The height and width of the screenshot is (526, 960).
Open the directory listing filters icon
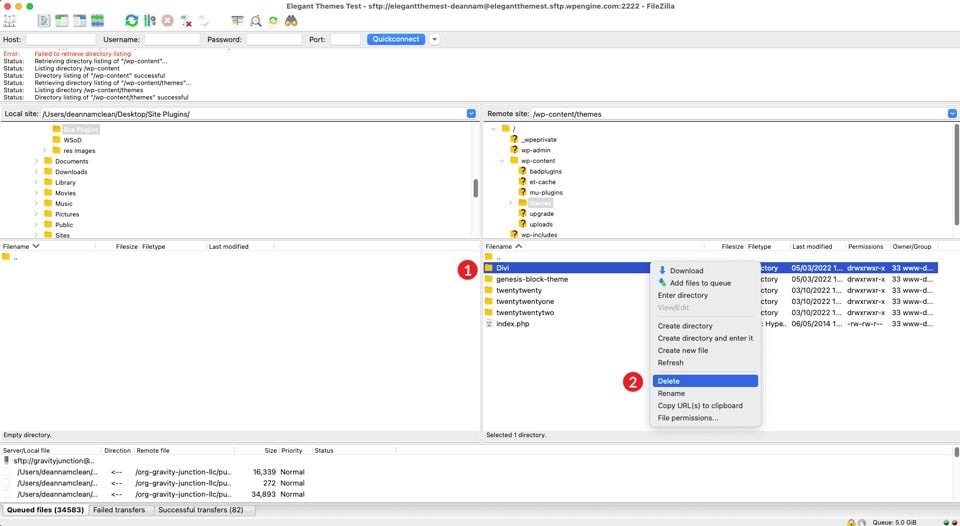(237, 20)
